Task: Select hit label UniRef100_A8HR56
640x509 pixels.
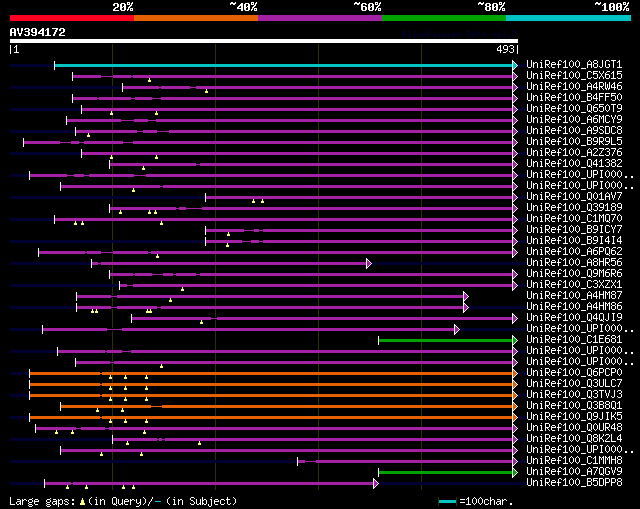Action: tap(574, 263)
